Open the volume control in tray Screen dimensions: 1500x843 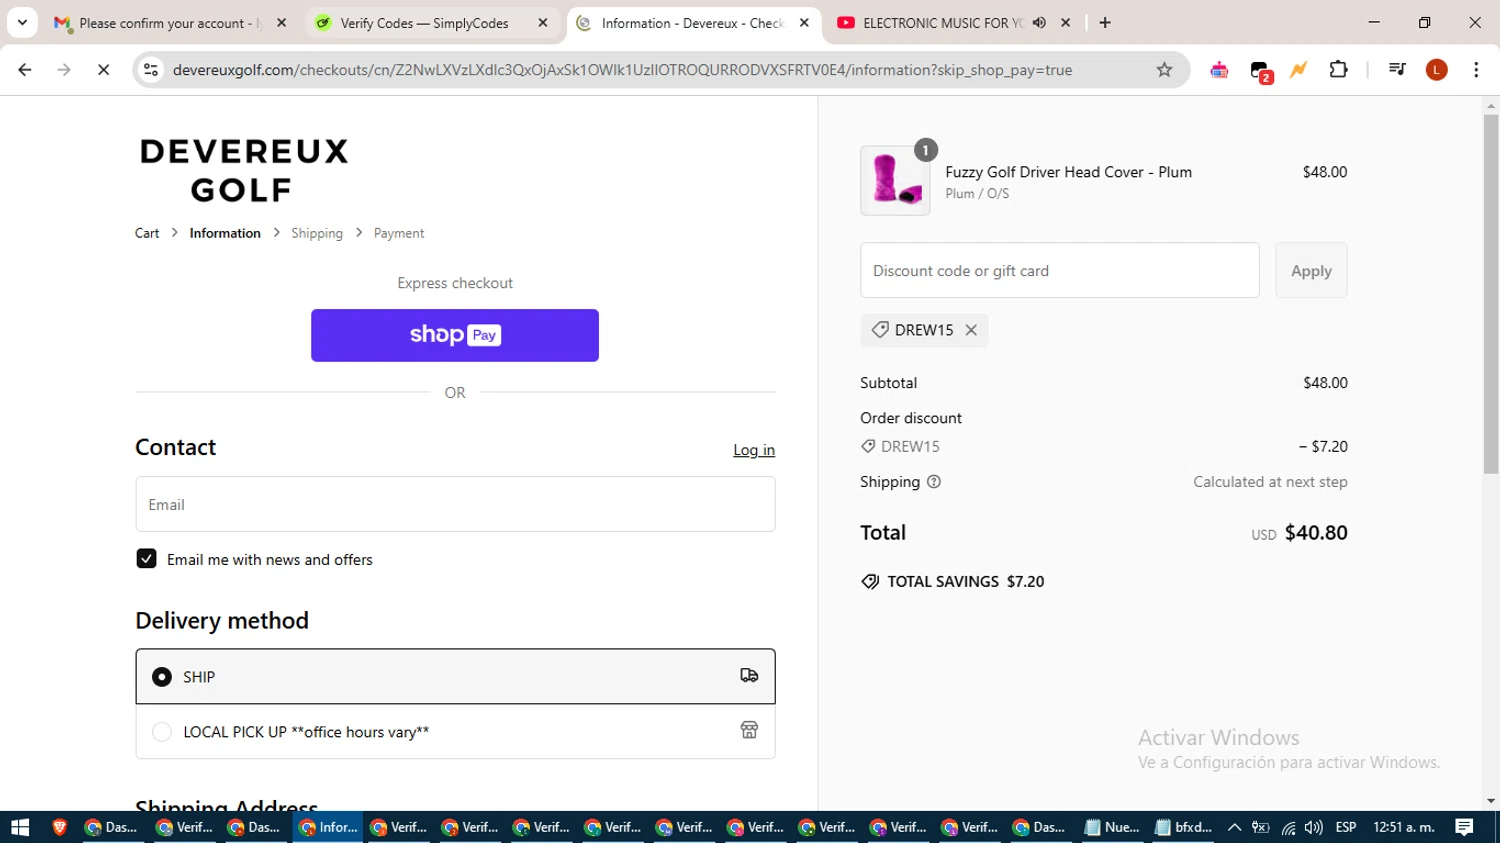(x=1314, y=827)
